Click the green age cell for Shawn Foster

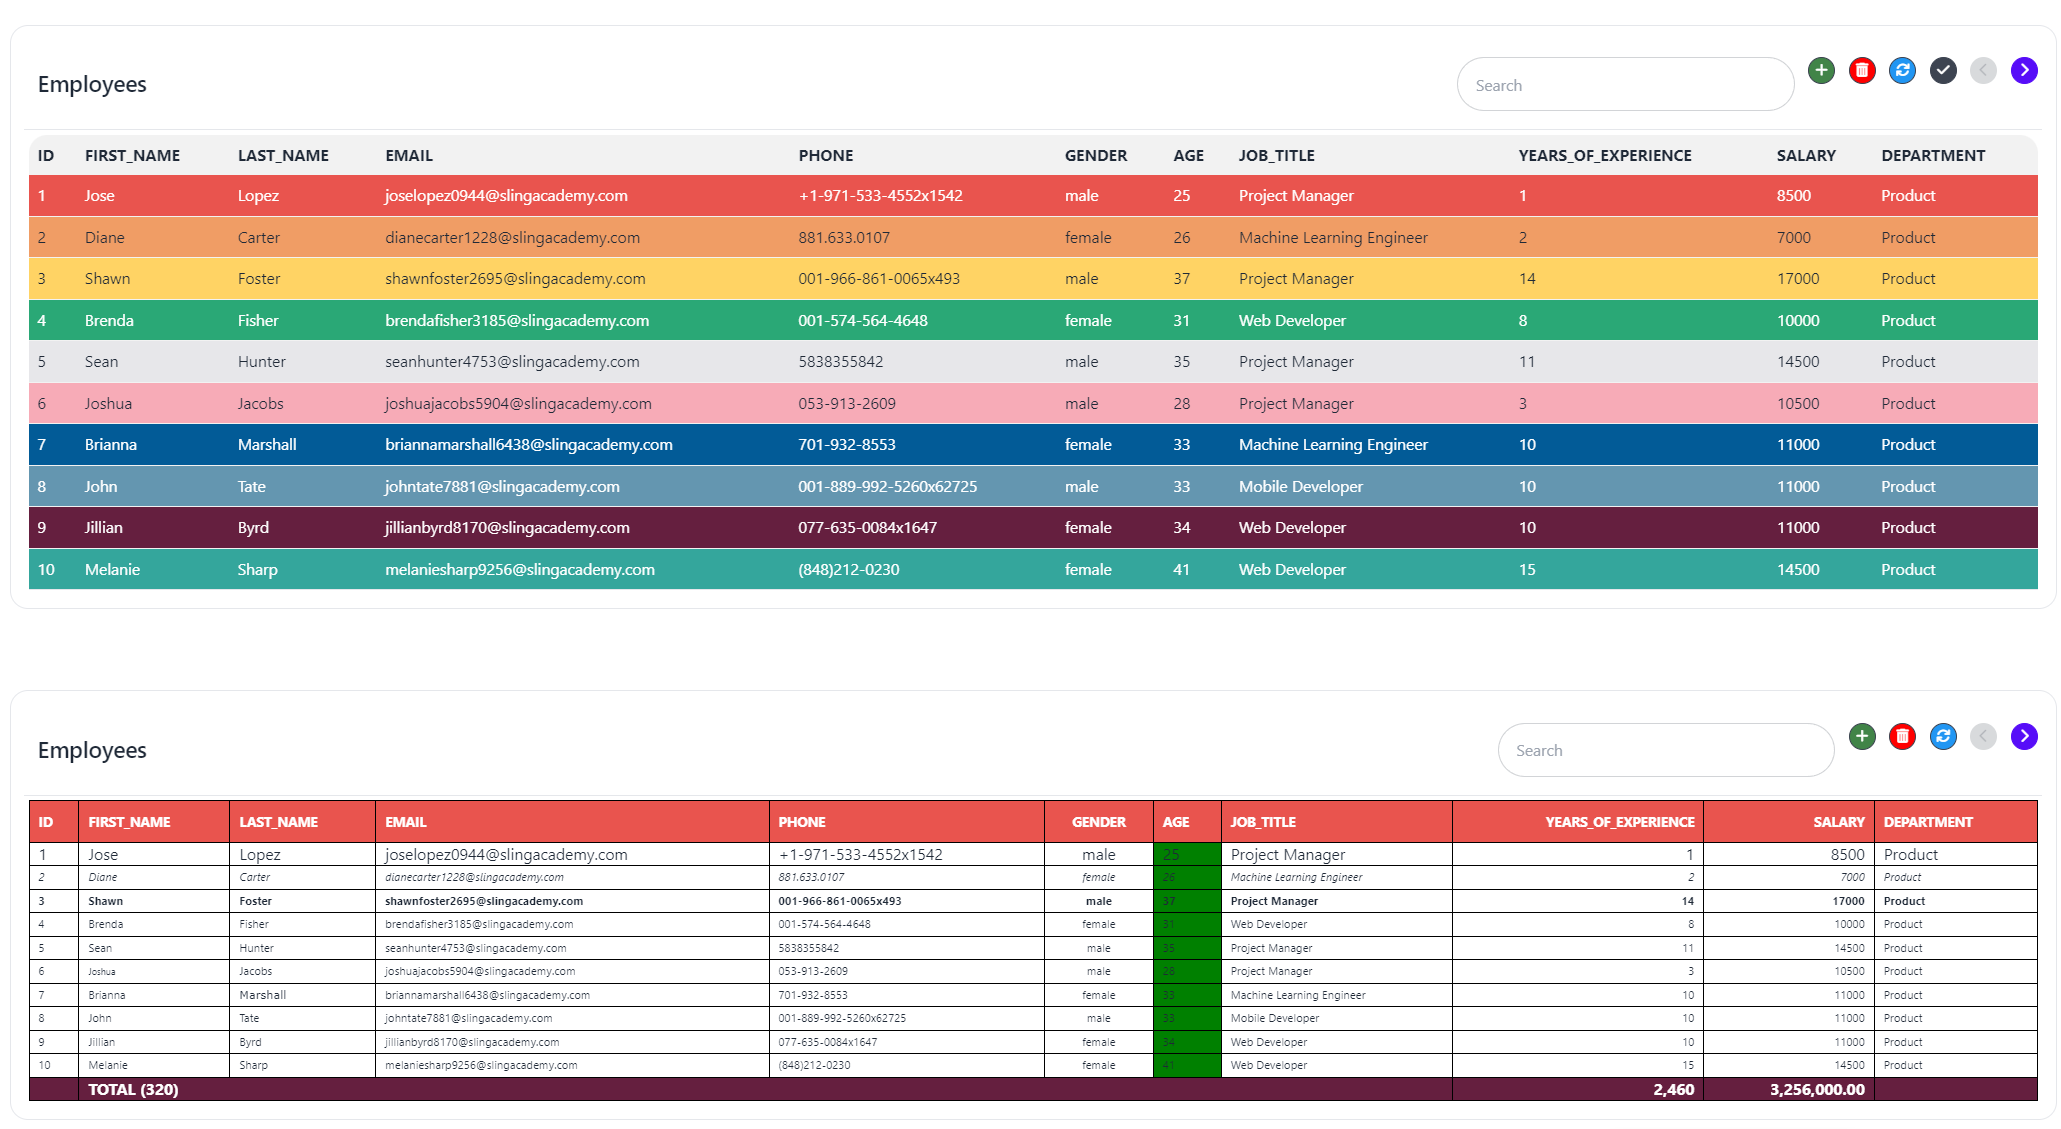[1186, 901]
